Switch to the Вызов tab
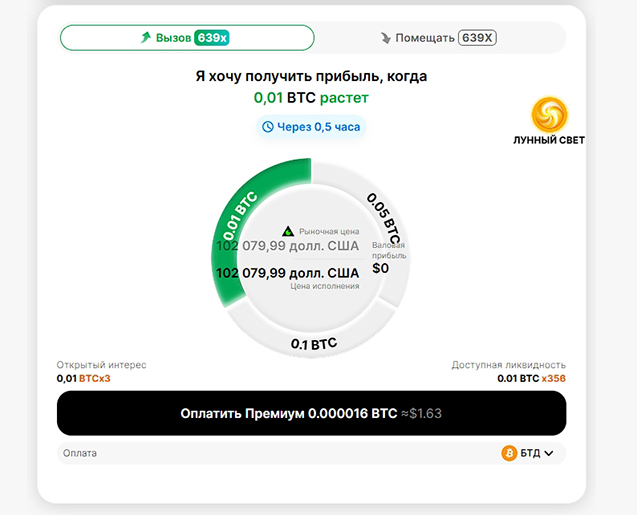This screenshot has height=515, width=637. click(x=187, y=38)
